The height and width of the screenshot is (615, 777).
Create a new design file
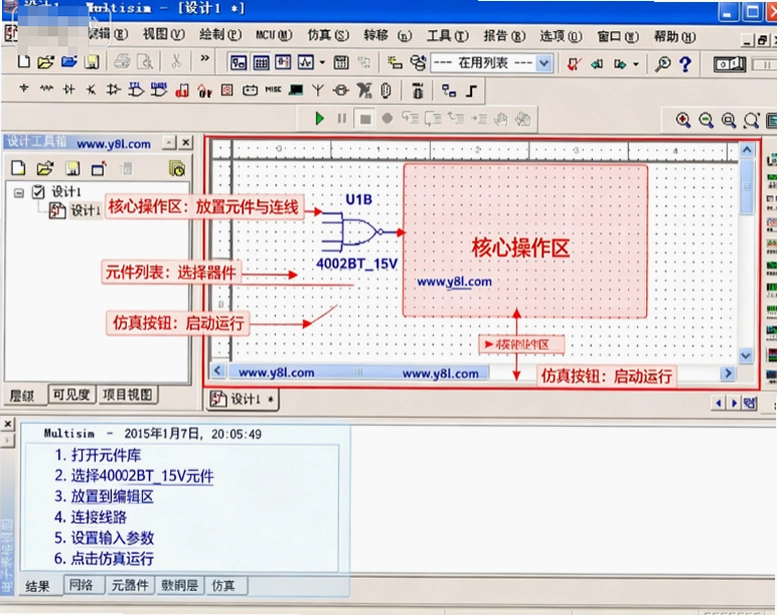pyautogui.click(x=23, y=62)
